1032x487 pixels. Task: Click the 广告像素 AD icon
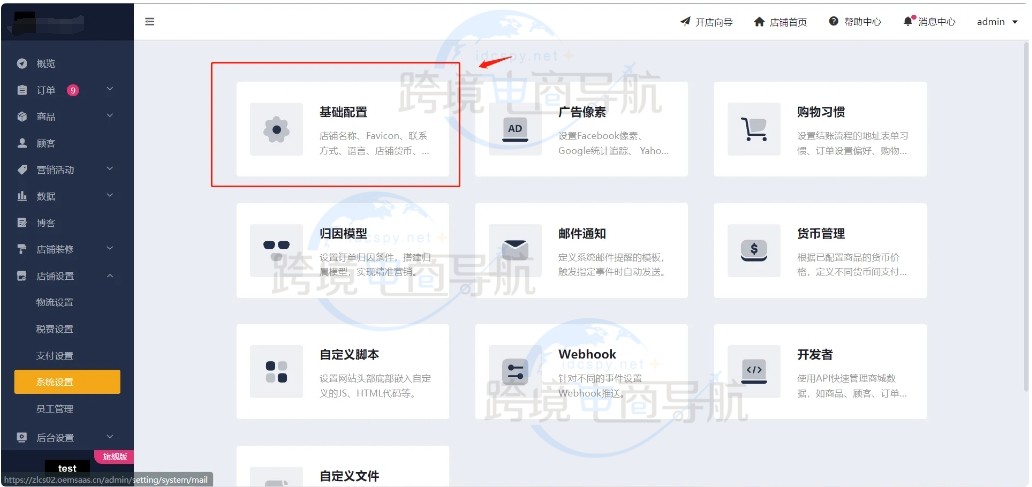(515, 130)
